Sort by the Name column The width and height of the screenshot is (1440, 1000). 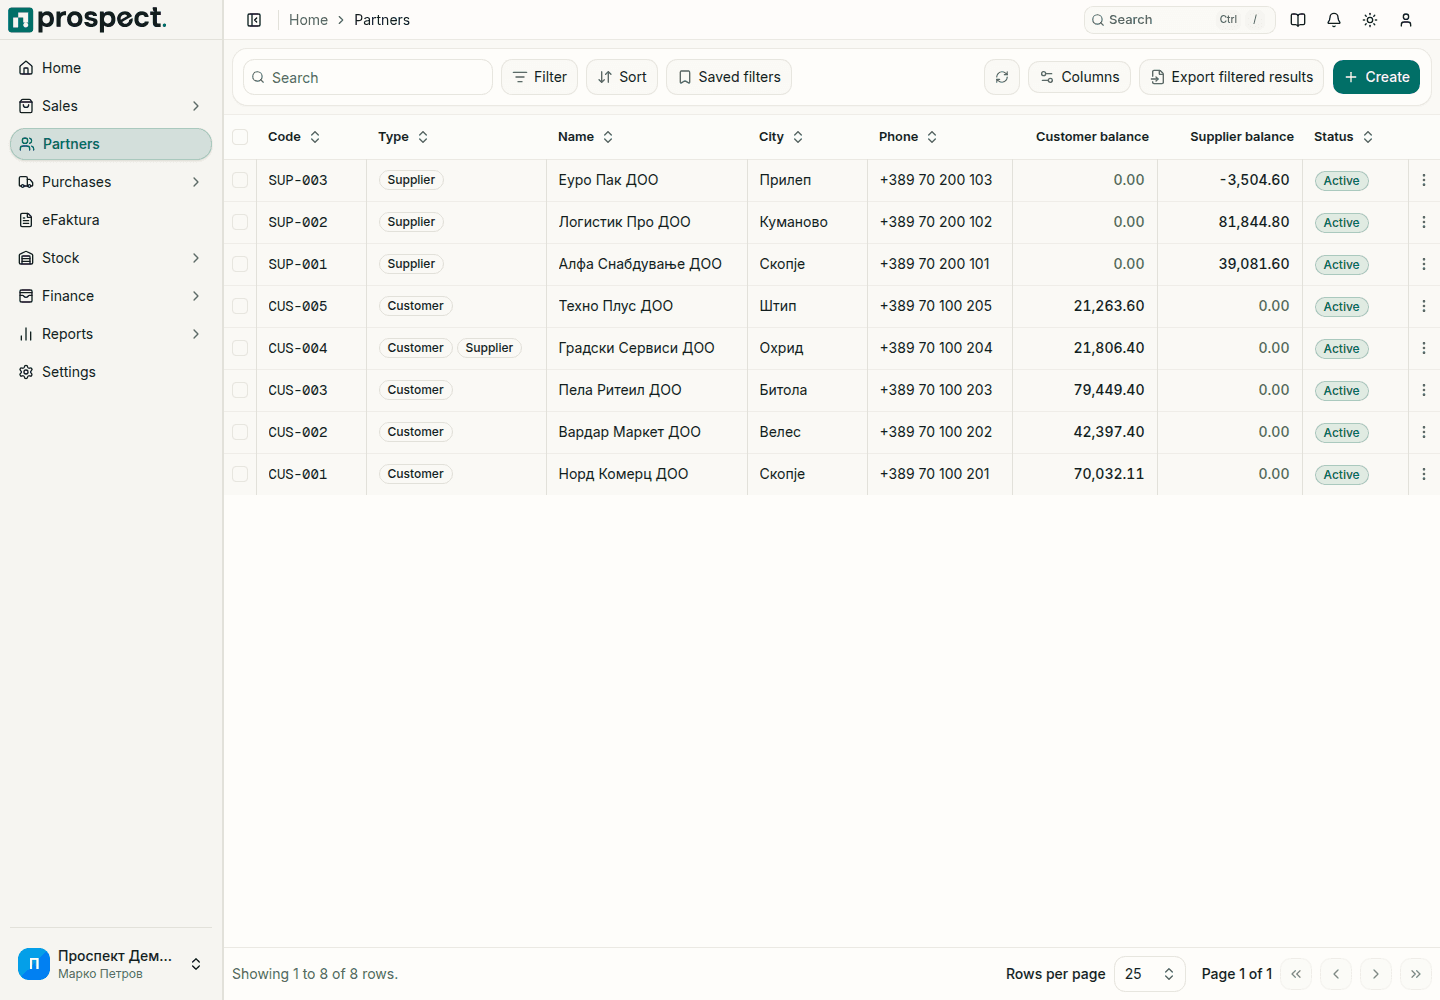click(586, 137)
